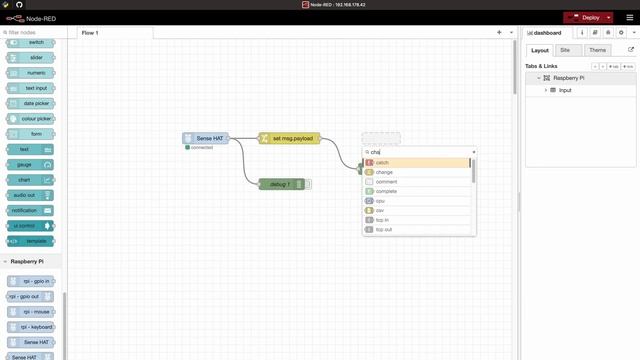
Task: Choose comment in the quick-add list
Action: click(x=417, y=182)
